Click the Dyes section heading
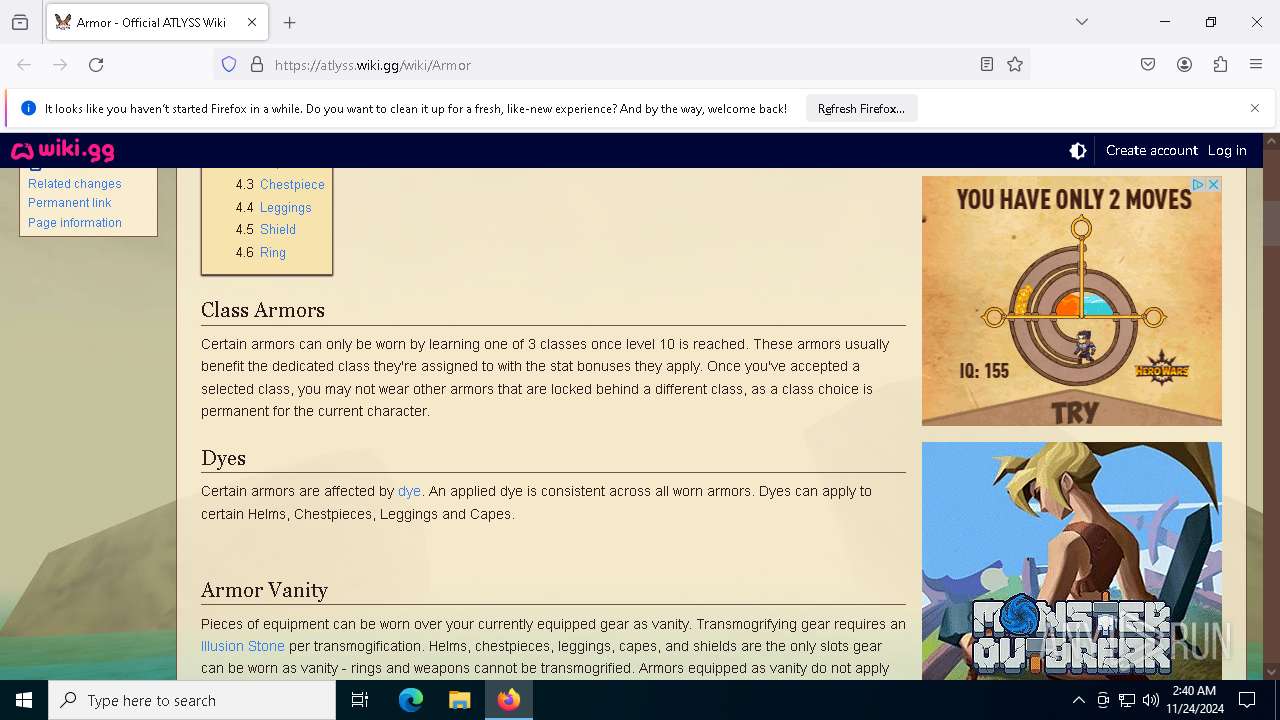The image size is (1280, 720). (223, 458)
